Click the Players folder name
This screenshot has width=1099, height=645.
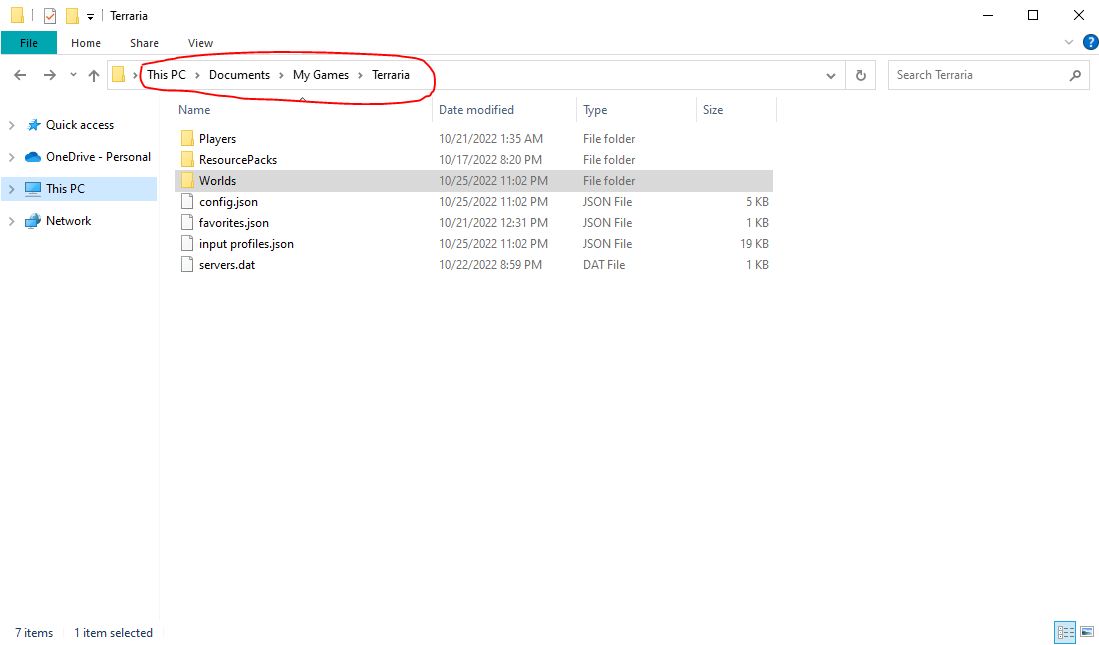tap(217, 139)
